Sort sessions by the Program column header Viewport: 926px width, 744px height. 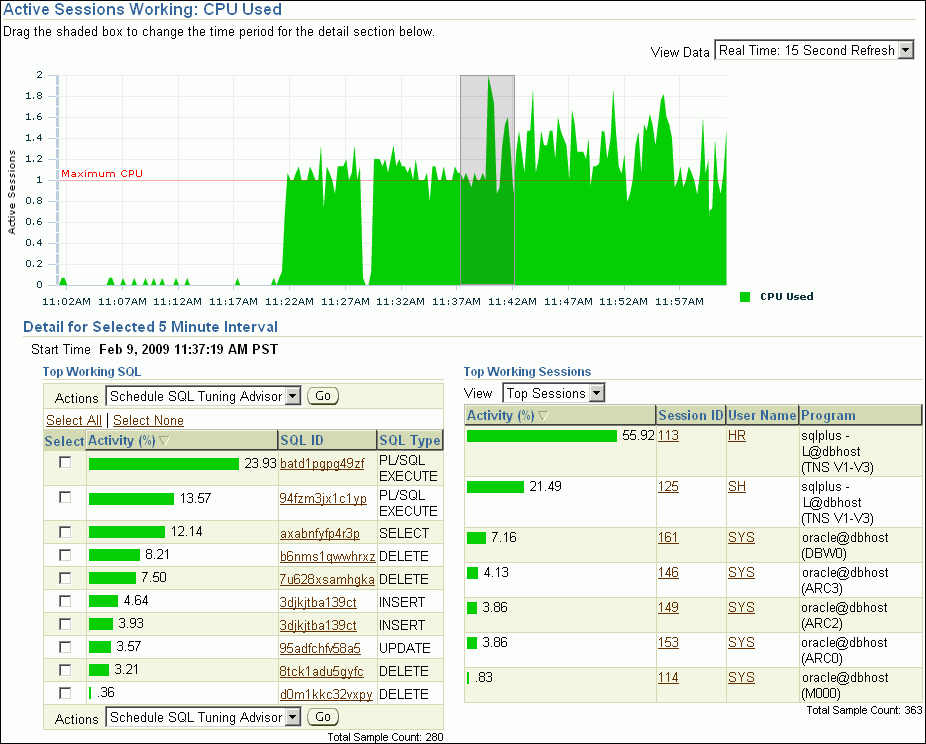(828, 415)
